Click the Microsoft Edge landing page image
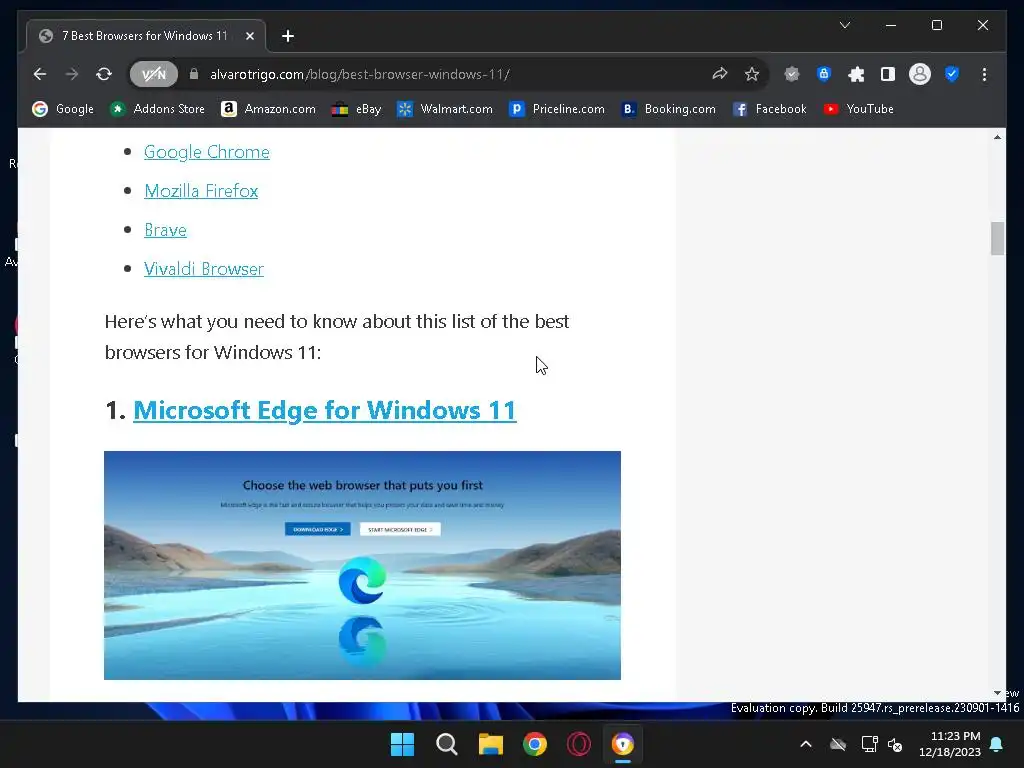This screenshot has width=1024, height=768. (x=362, y=566)
